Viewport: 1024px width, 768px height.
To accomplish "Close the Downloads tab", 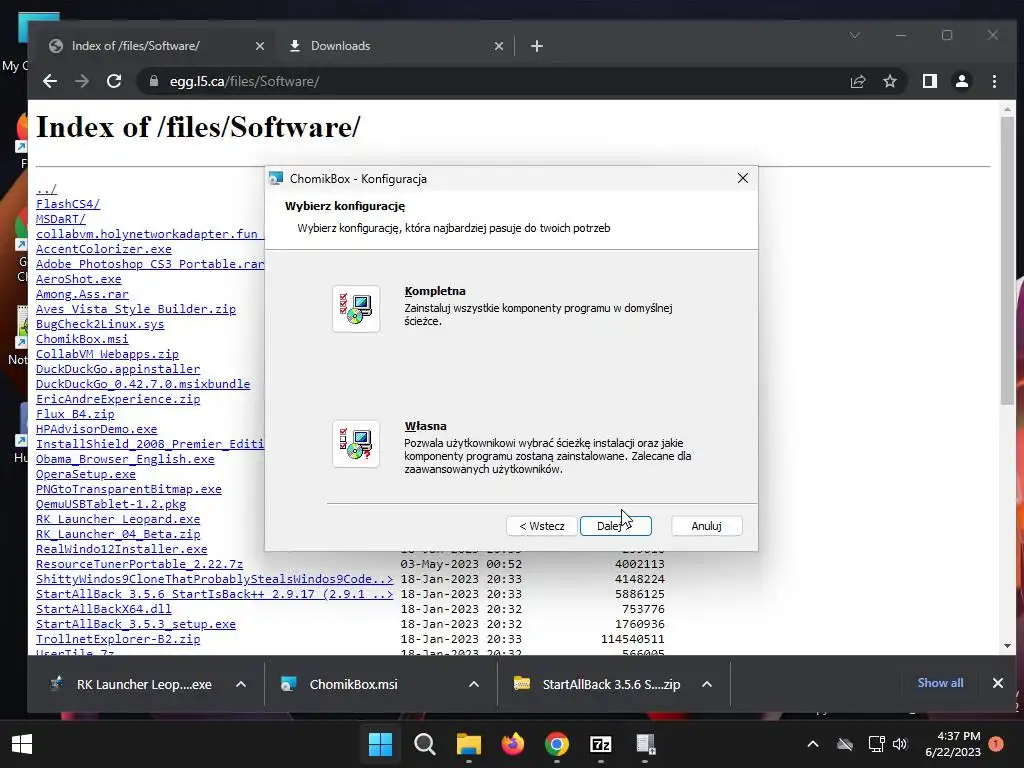I will point(499,46).
